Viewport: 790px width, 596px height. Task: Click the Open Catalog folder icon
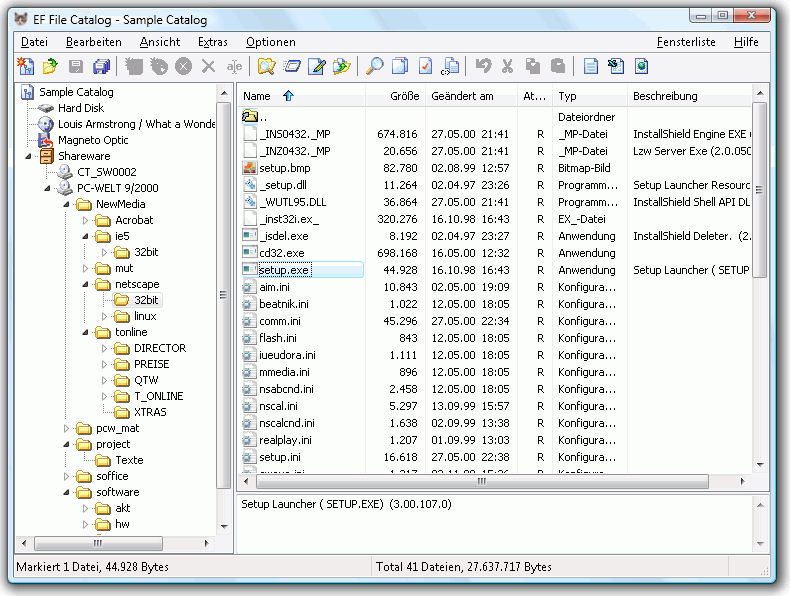click(49, 67)
